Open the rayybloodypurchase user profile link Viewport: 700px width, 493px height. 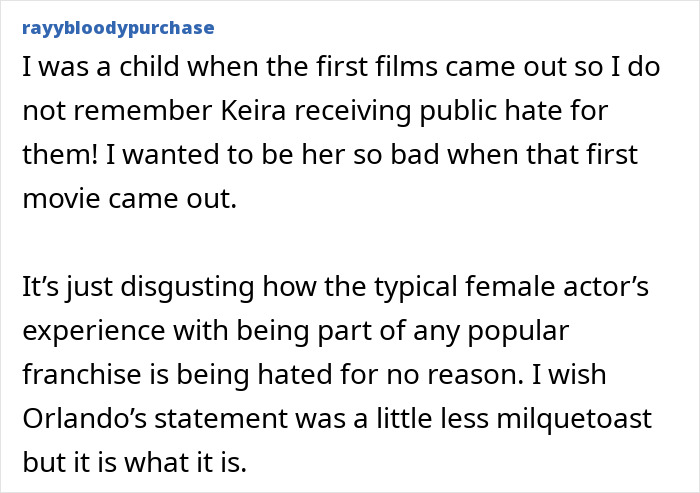click(x=118, y=28)
